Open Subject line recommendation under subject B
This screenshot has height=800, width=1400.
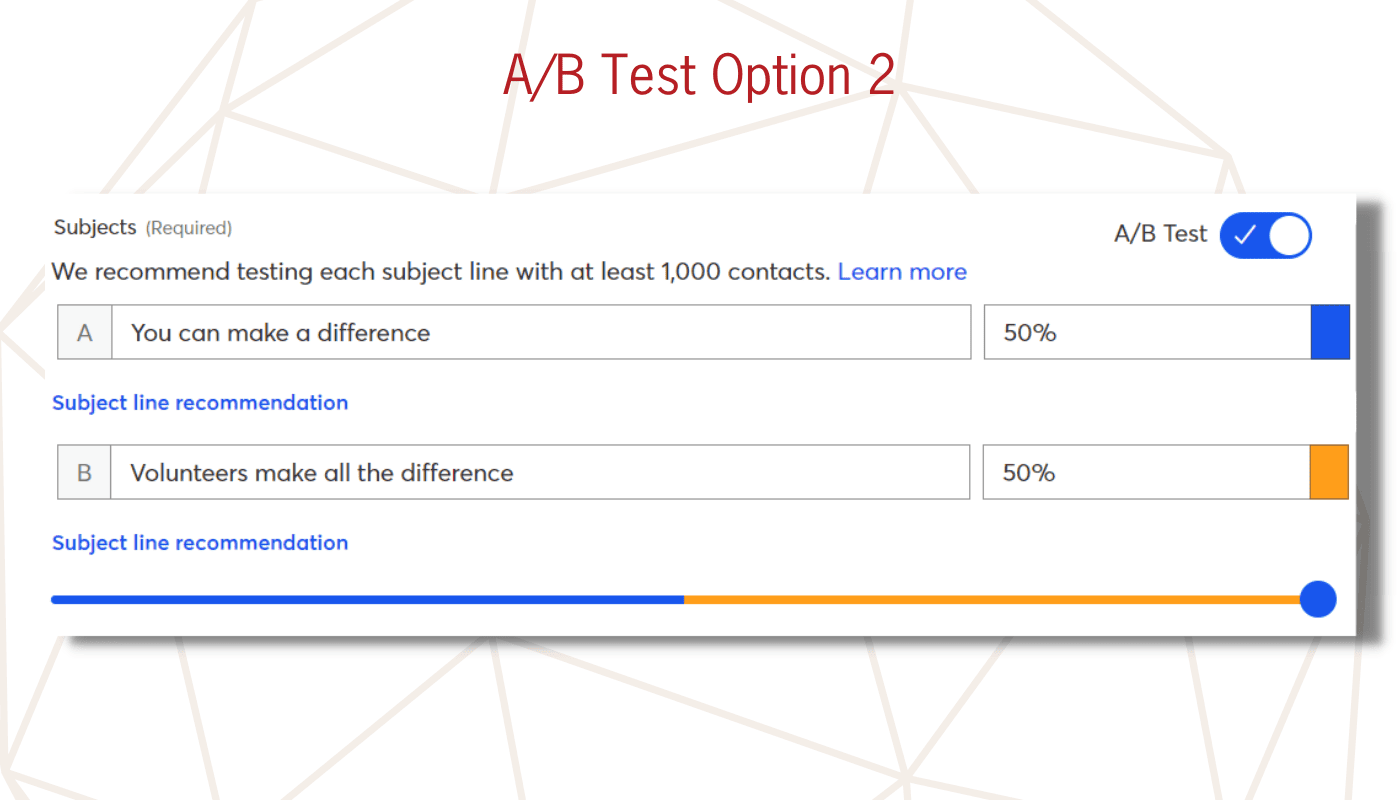point(200,543)
